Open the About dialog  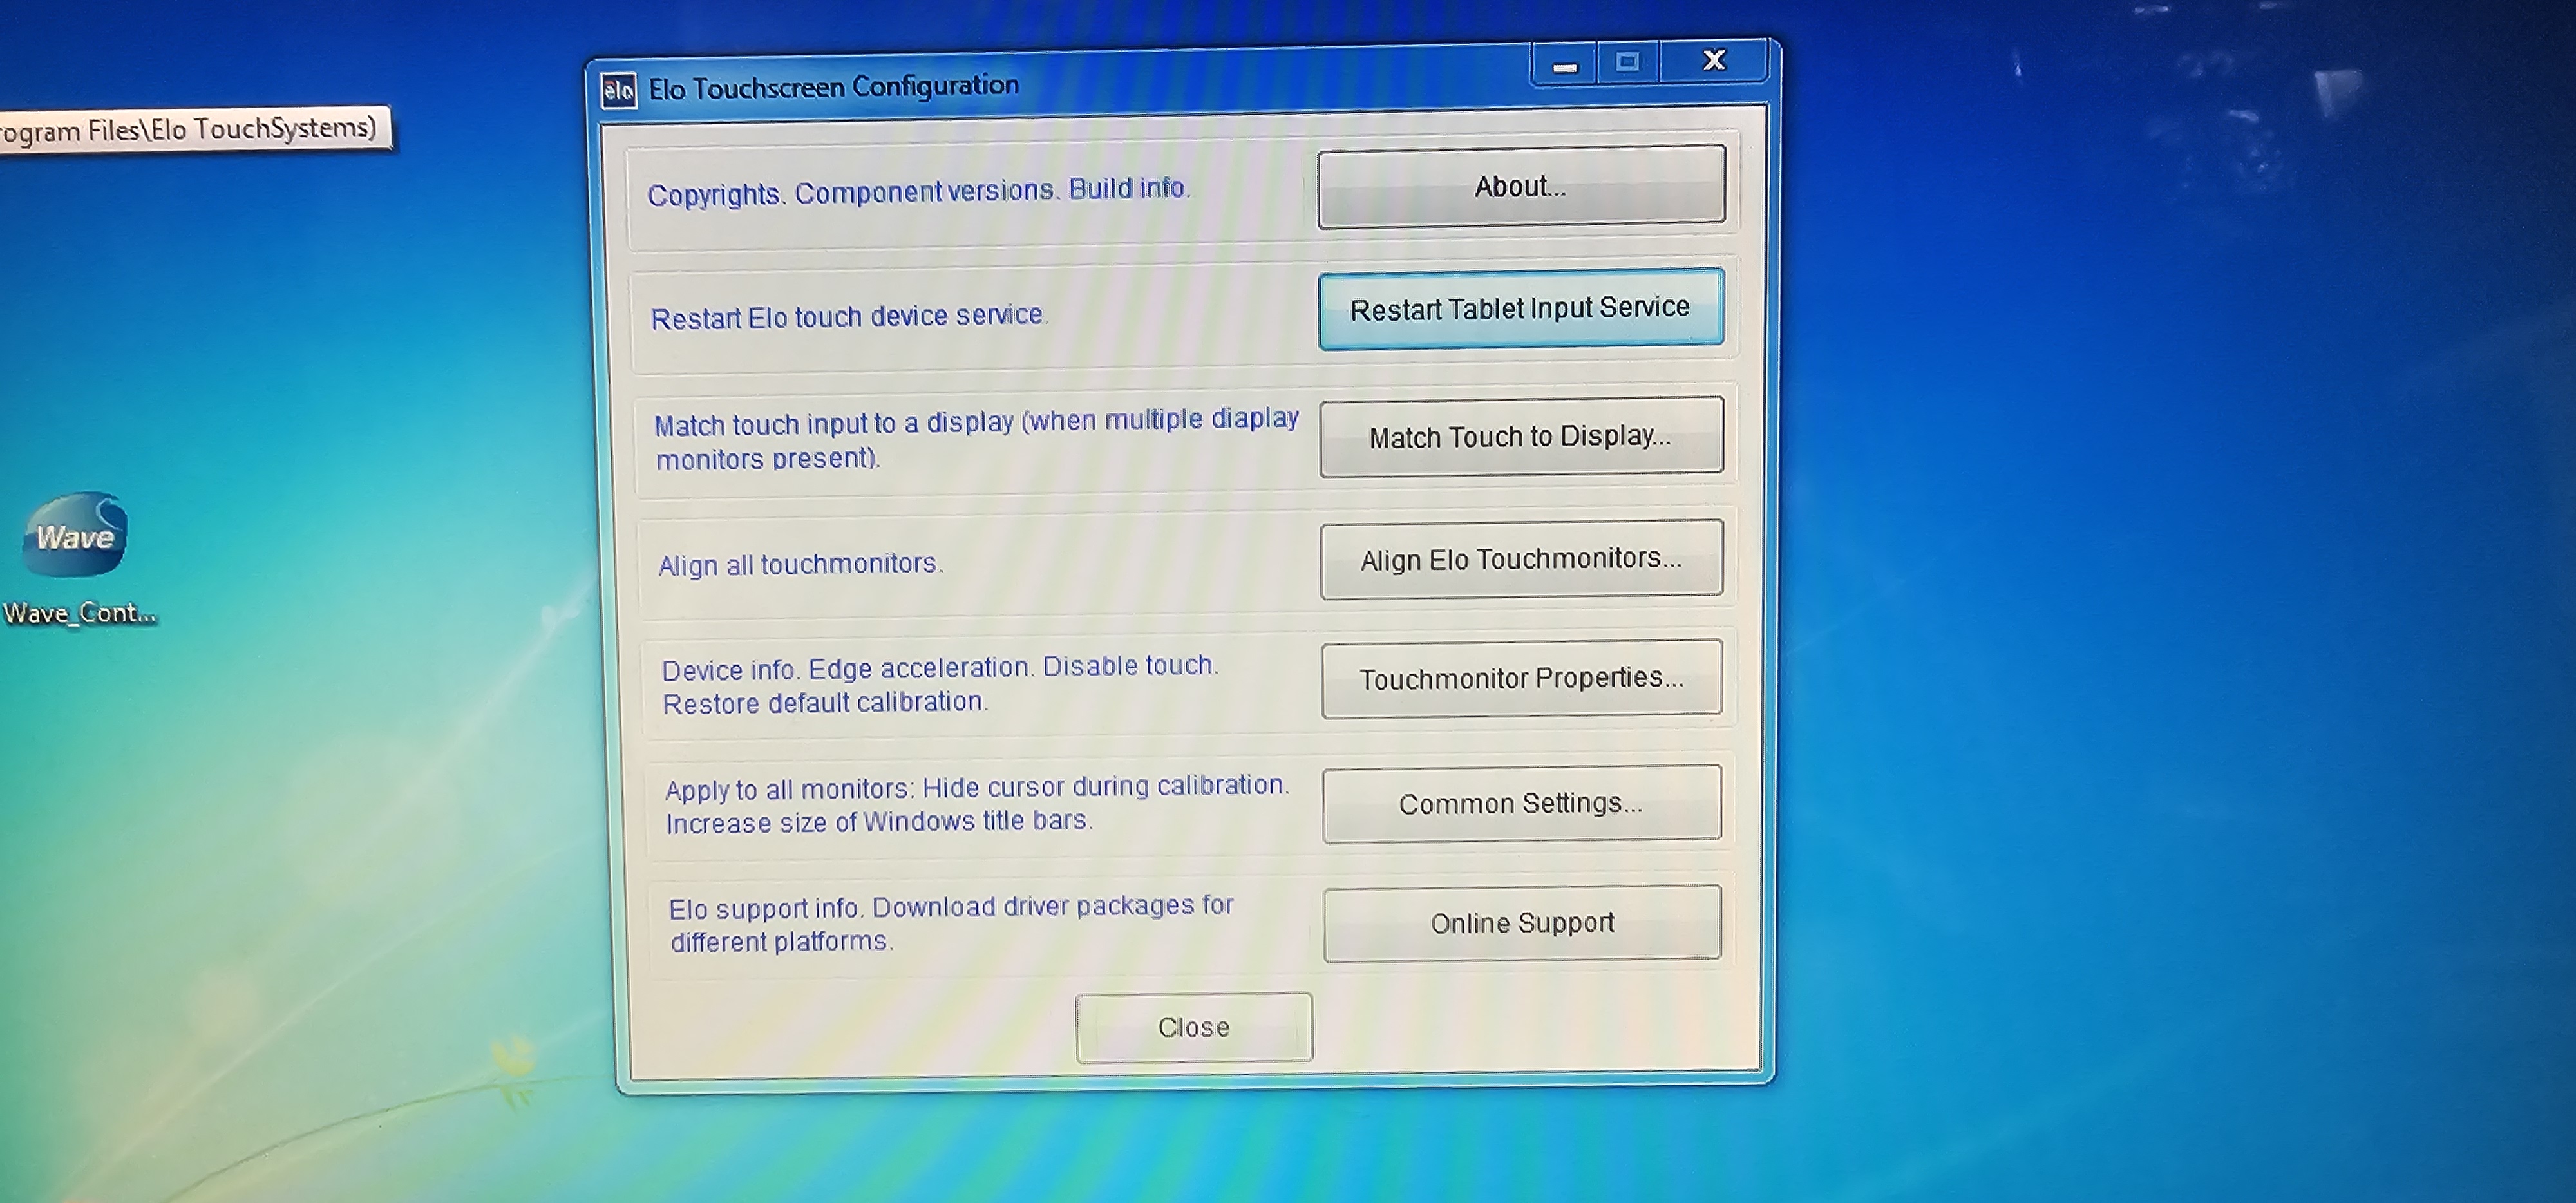click(1521, 186)
